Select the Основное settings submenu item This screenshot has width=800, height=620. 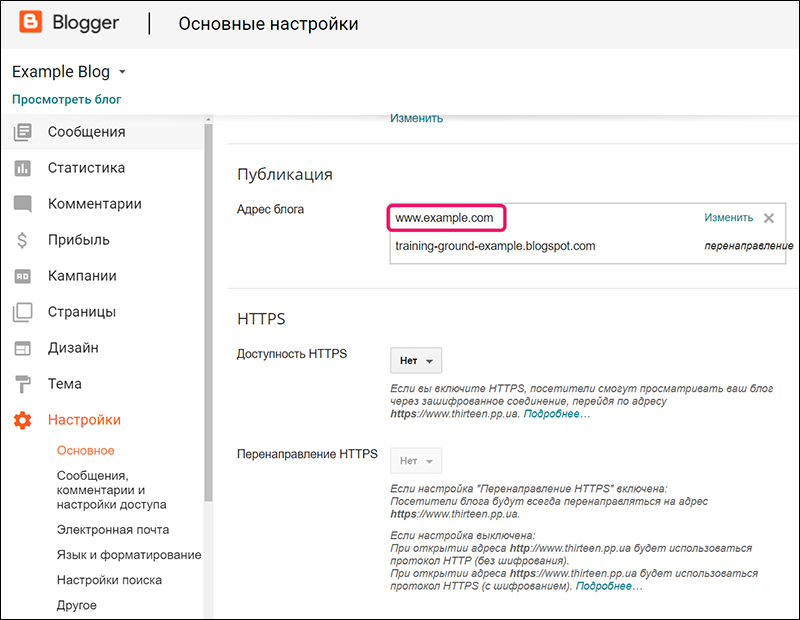click(x=86, y=451)
